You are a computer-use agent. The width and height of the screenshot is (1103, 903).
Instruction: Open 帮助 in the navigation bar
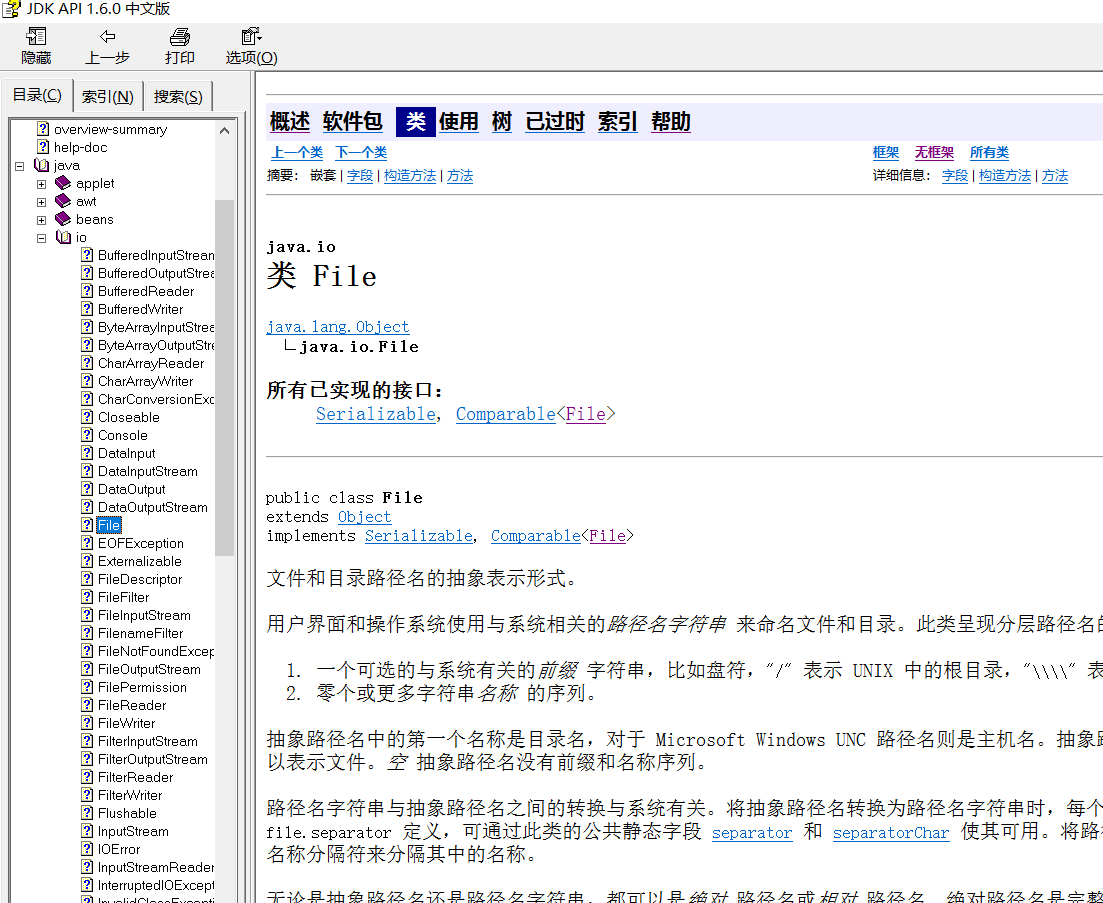pyautogui.click(x=671, y=122)
